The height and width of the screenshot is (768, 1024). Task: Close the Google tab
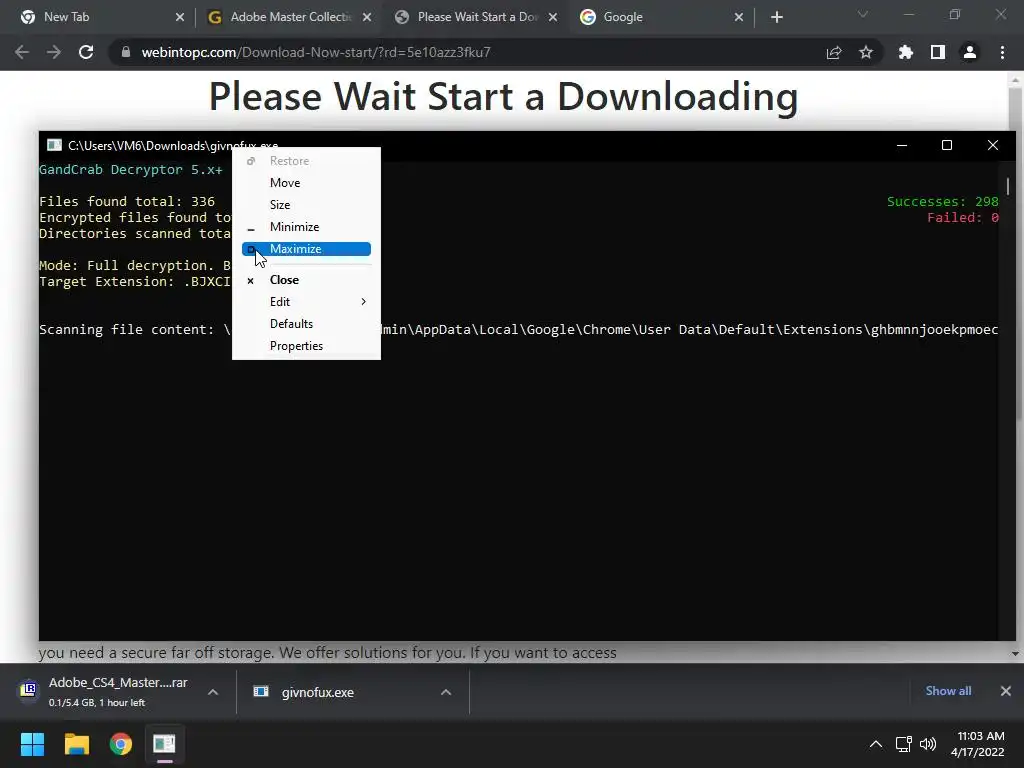(739, 17)
